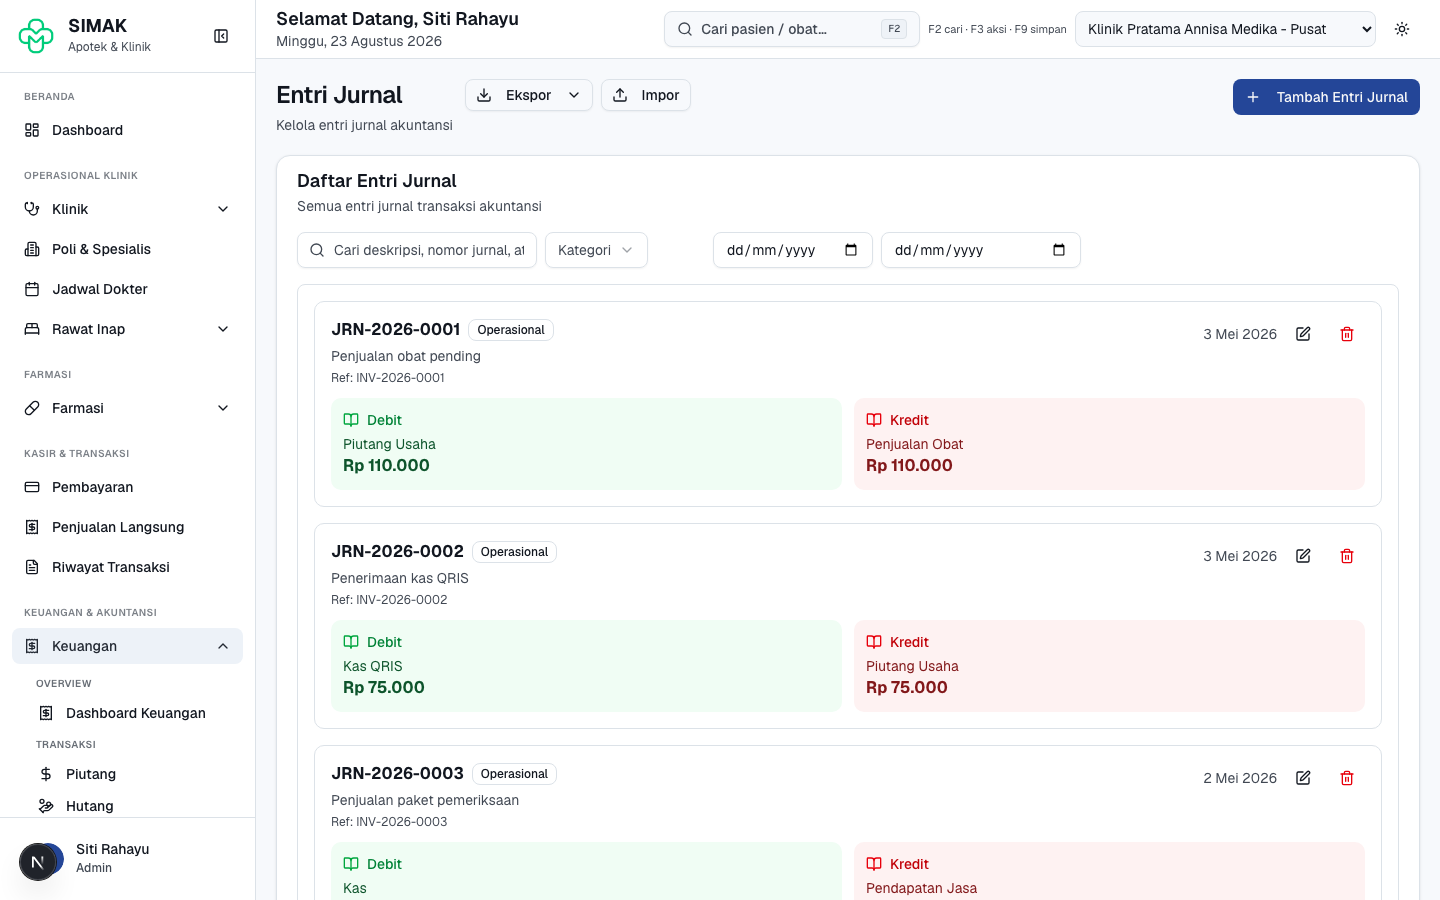
Task: Delete journal entry JRN-2026-0003
Action: tap(1347, 778)
